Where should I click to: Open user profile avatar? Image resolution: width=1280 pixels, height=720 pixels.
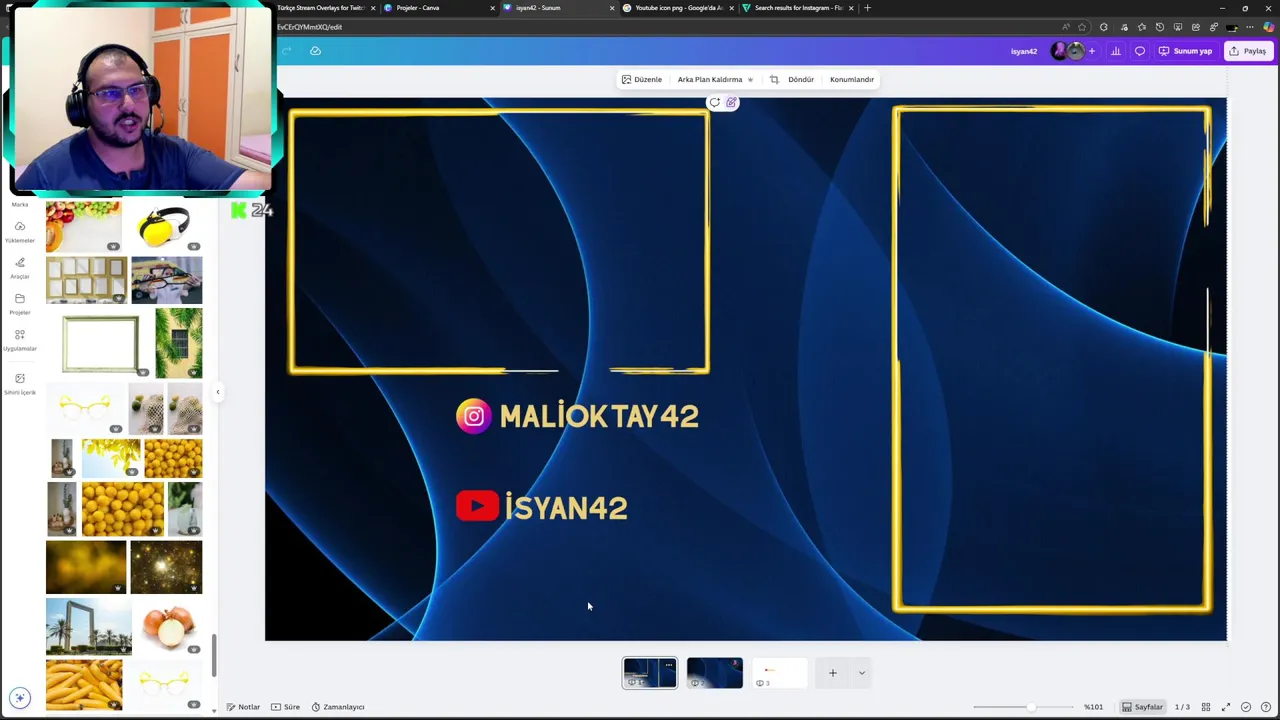1060,51
